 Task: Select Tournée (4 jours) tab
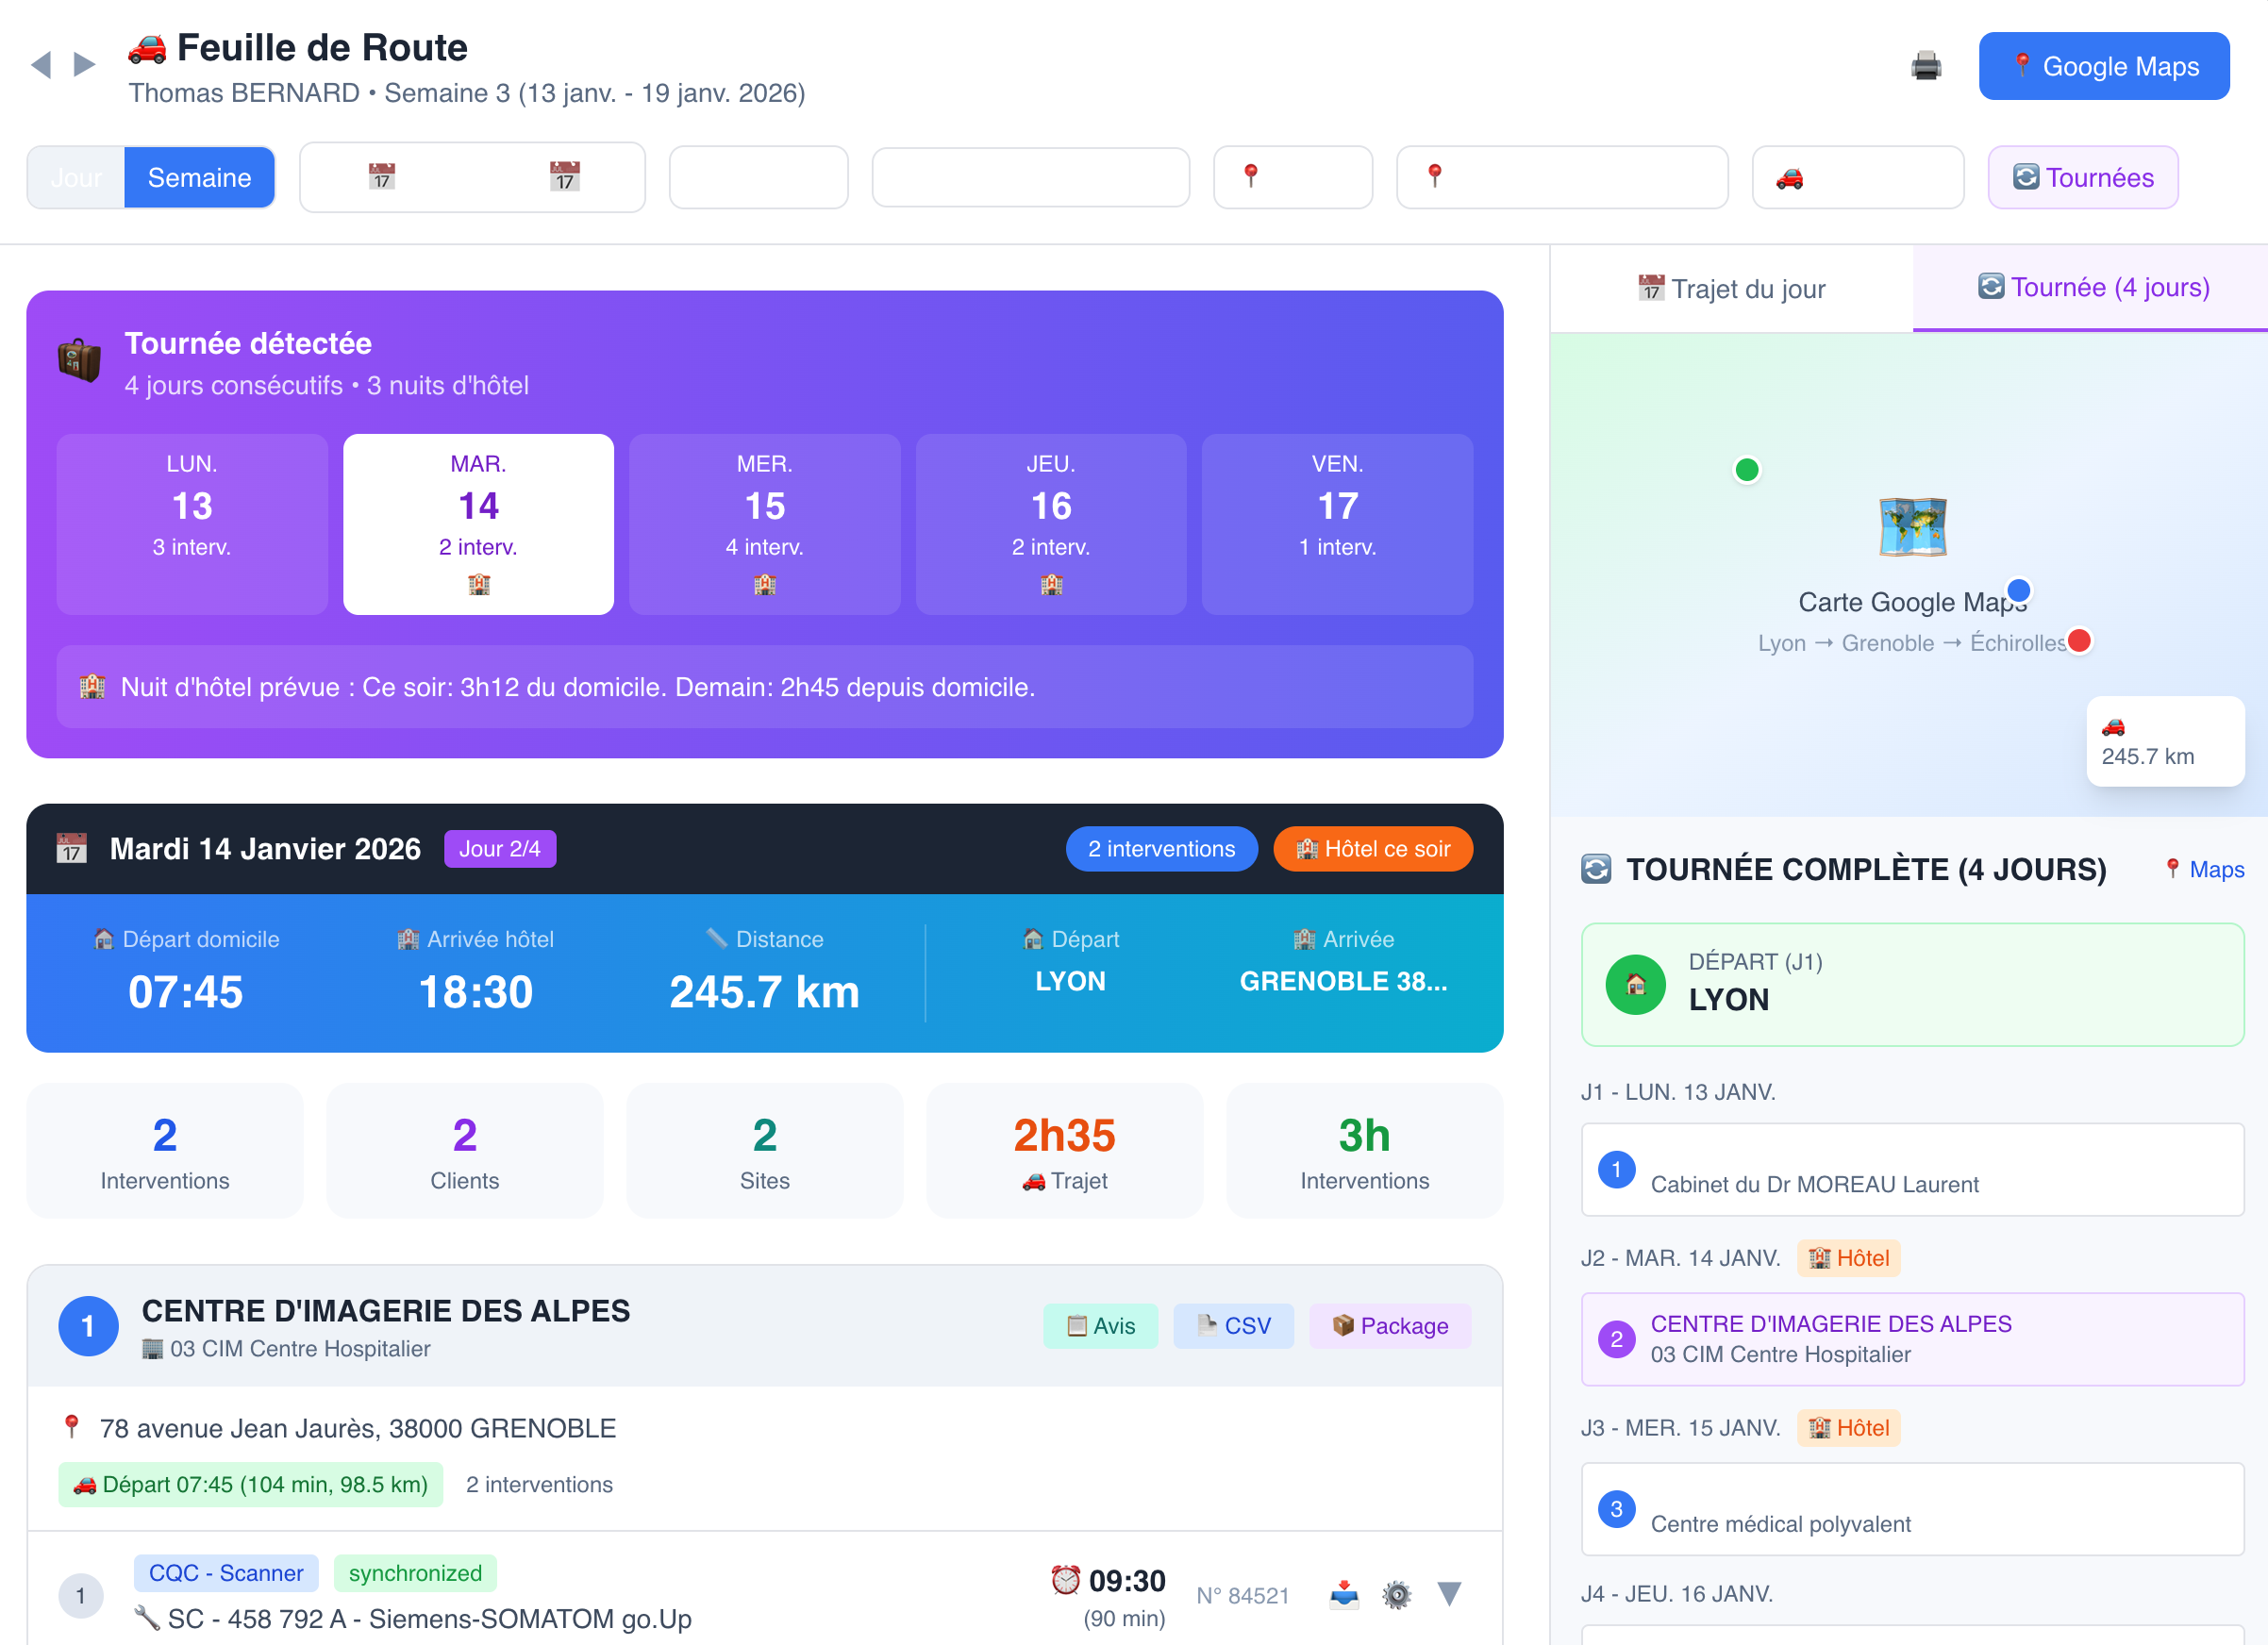point(2092,288)
